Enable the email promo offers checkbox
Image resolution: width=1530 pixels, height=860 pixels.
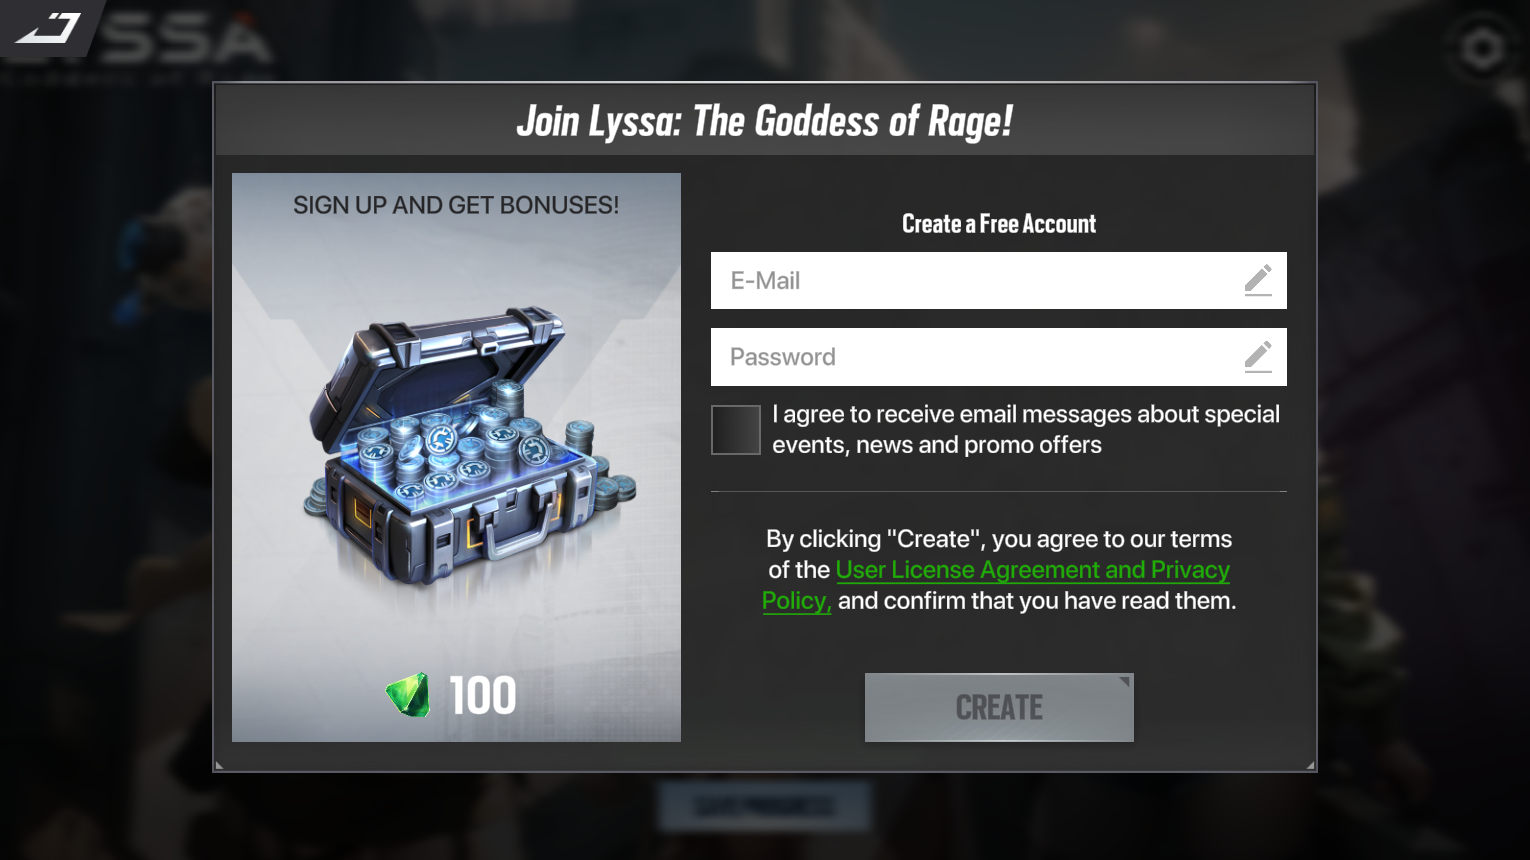(736, 430)
